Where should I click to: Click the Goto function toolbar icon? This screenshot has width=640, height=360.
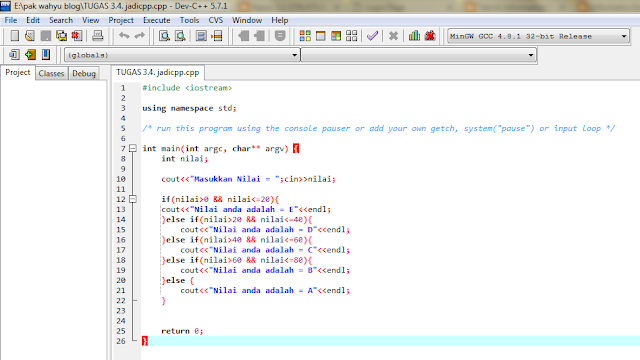coord(201,36)
